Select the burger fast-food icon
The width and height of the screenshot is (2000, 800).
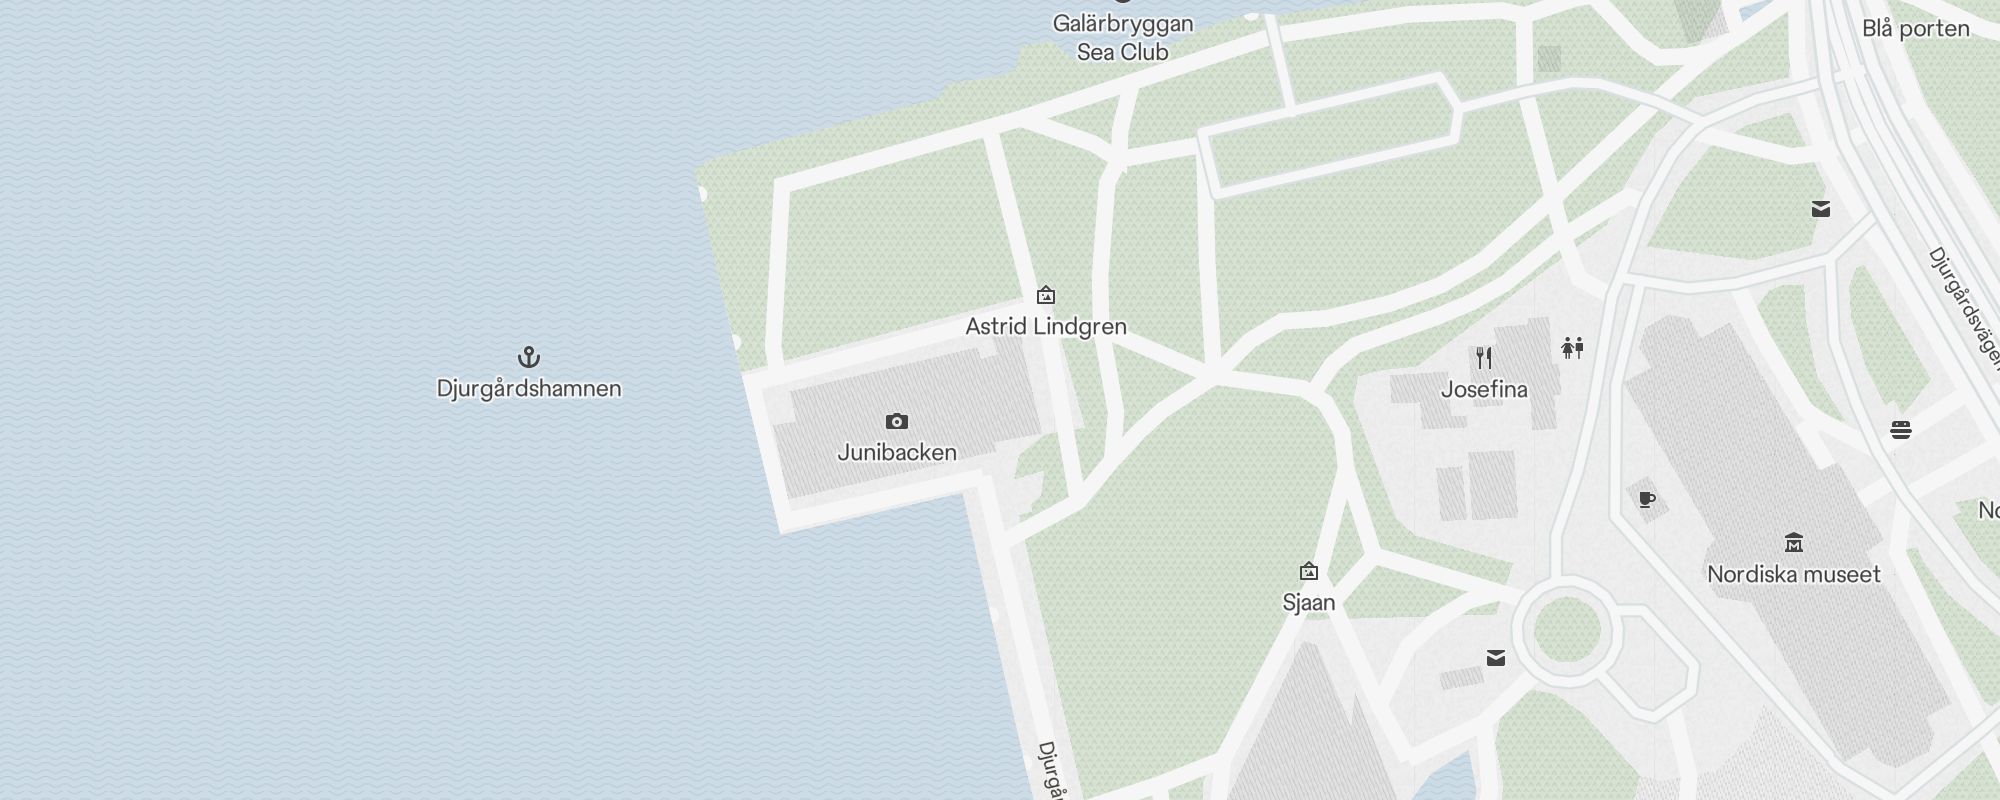coord(1901,430)
